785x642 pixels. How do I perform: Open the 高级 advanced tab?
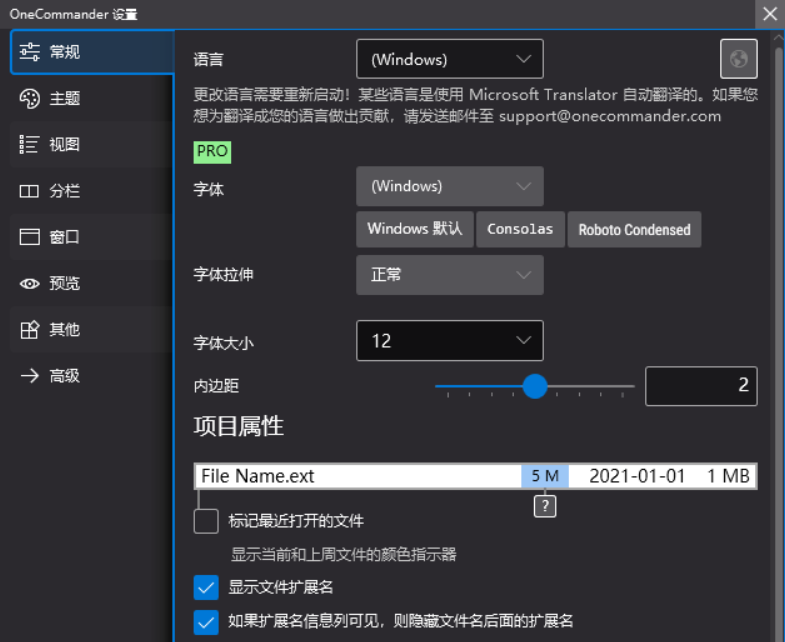92,376
